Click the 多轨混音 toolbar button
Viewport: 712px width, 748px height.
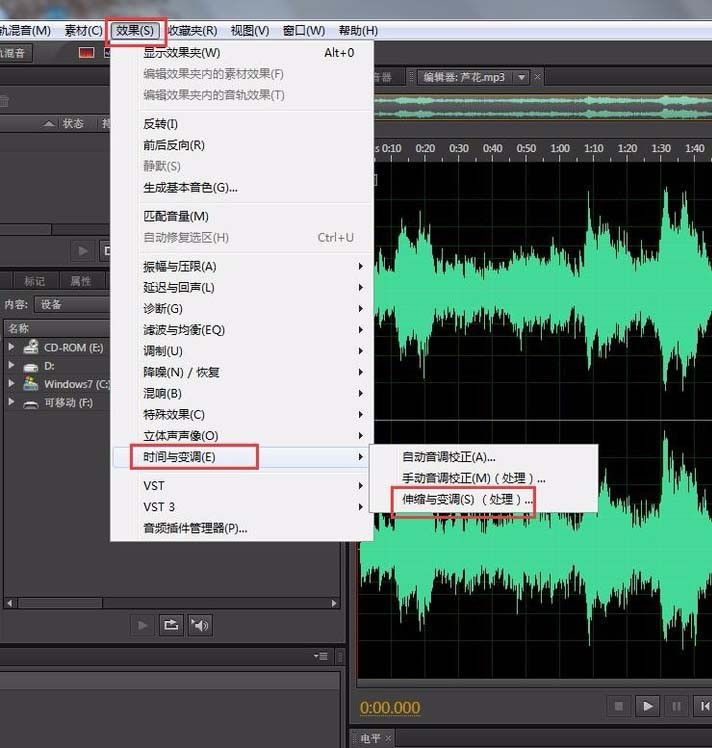pyautogui.click(x=14, y=53)
